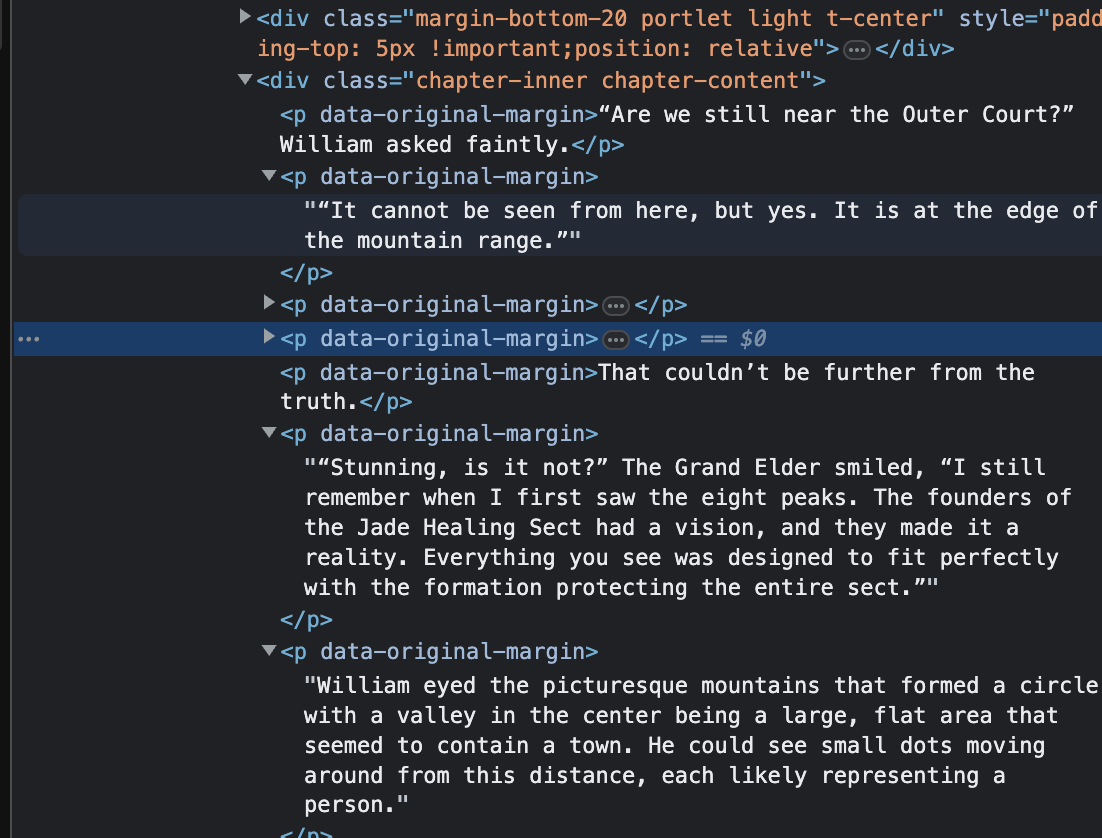Viewport: 1102px width, 838px height.
Task: Open the three-dot actions menu beside selected row
Action: pyautogui.click(x=29, y=340)
